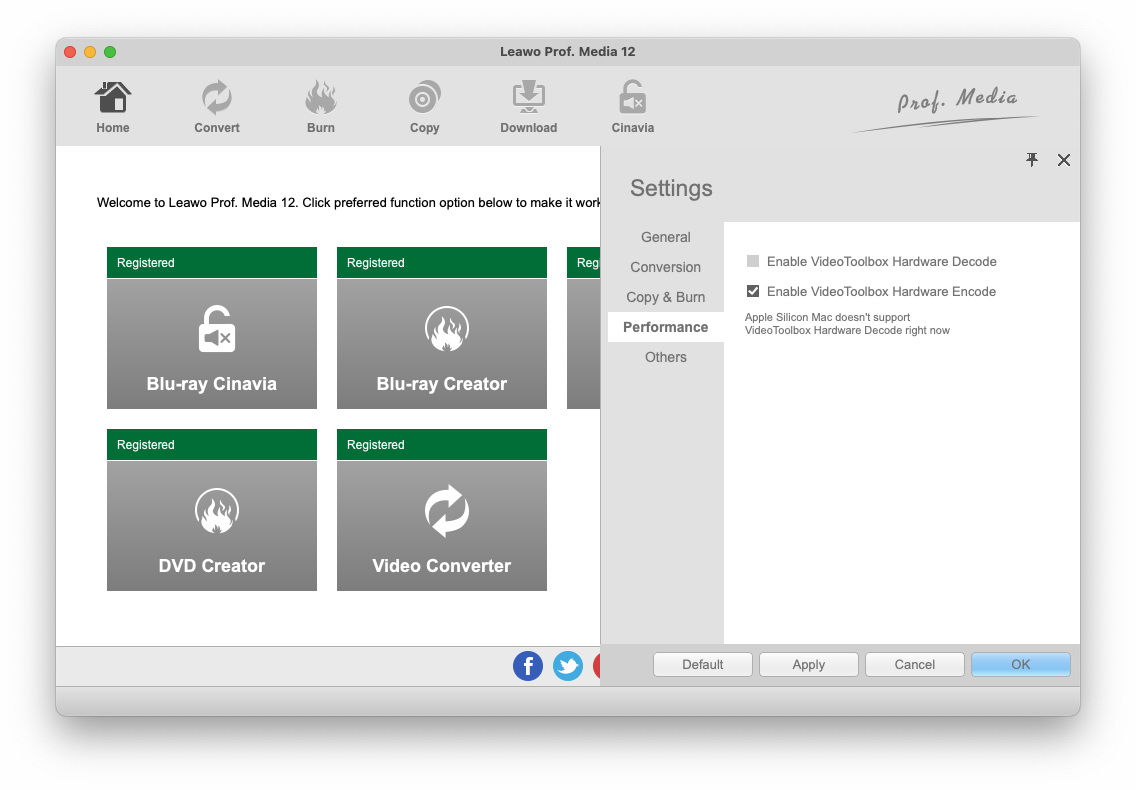Click the green window zoom button
1136x790 pixels.
click(x=110, y=51)
